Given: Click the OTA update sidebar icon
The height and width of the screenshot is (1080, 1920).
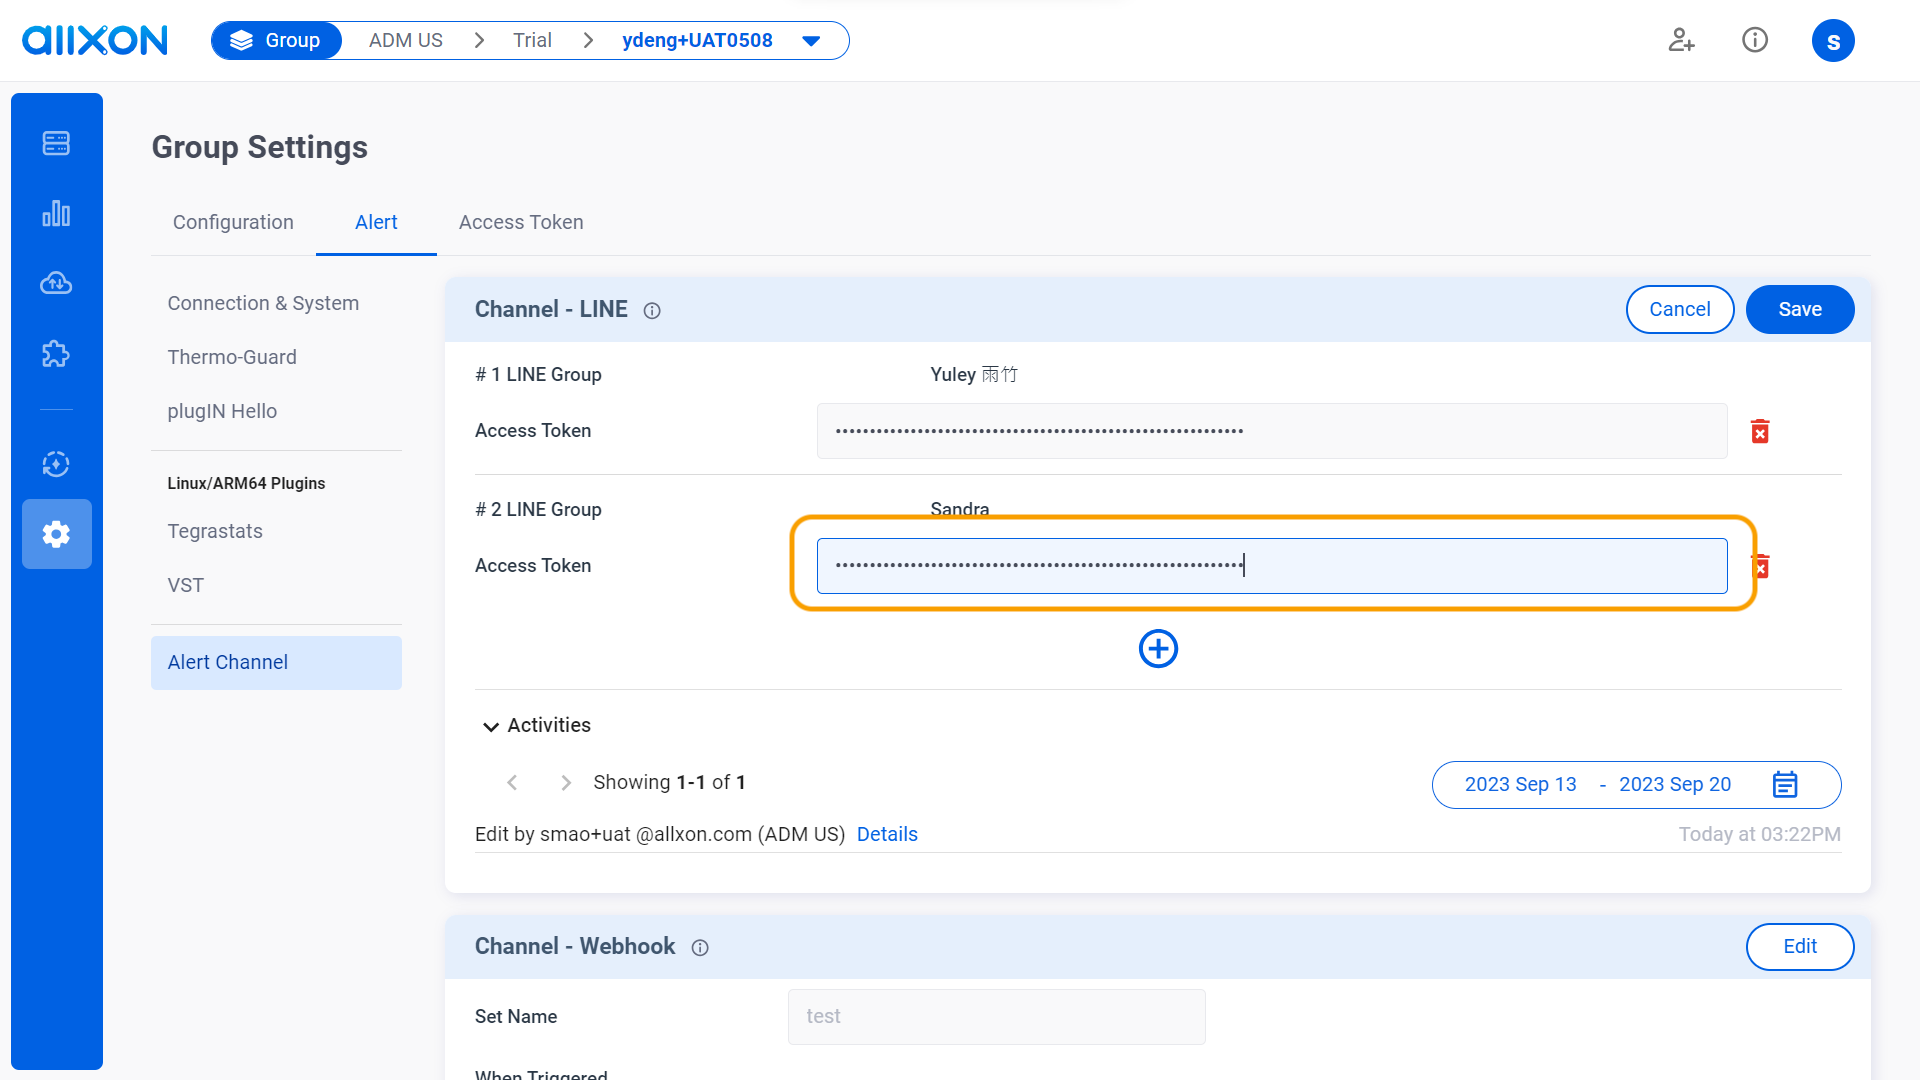Looking at the screenshot, I should click(56, 464).
